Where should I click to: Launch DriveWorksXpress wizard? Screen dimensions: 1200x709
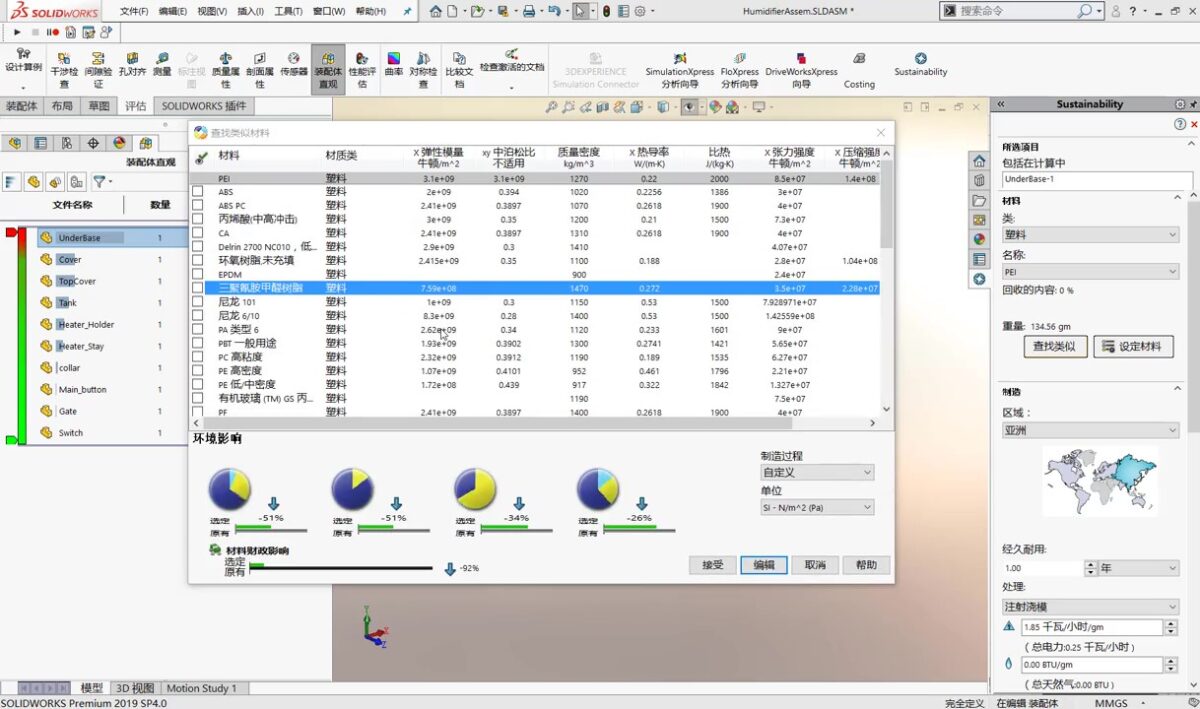pyautogui.click(x=801, y=70)
